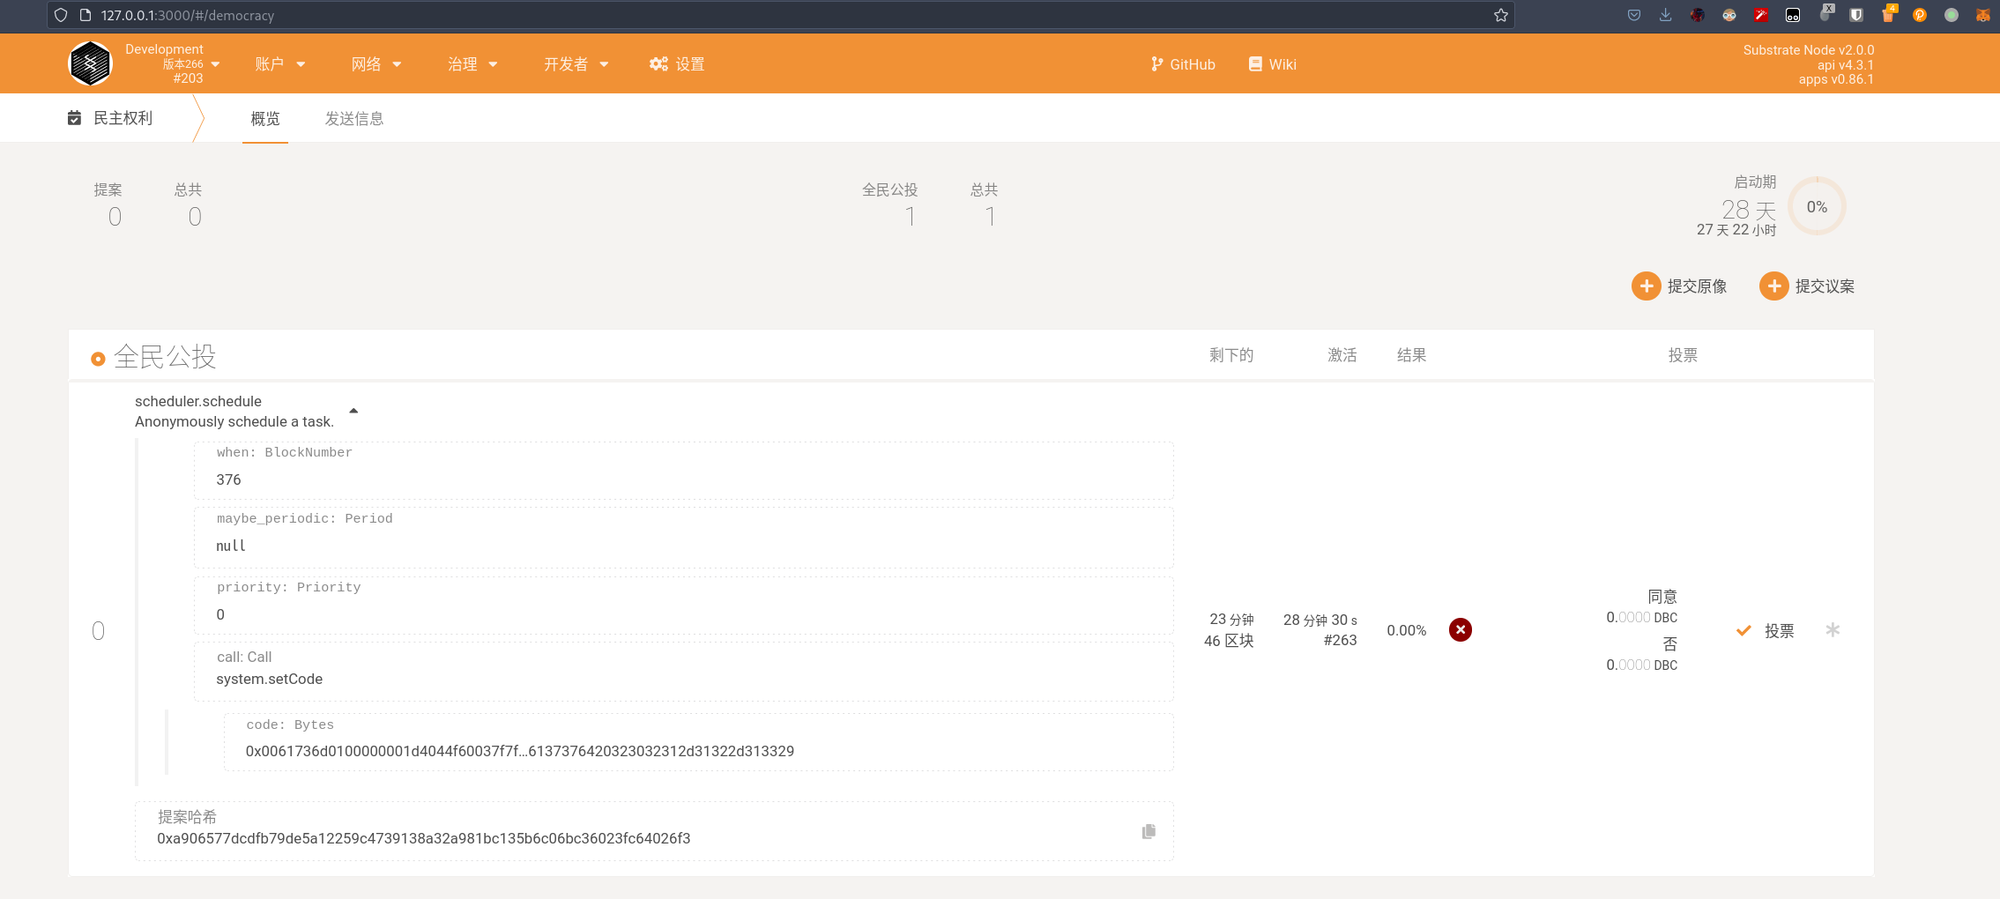Screen dimensions: 2000x899
Task: Open the Polkadot.js orange extension icon
Action: coord(1919,15)
